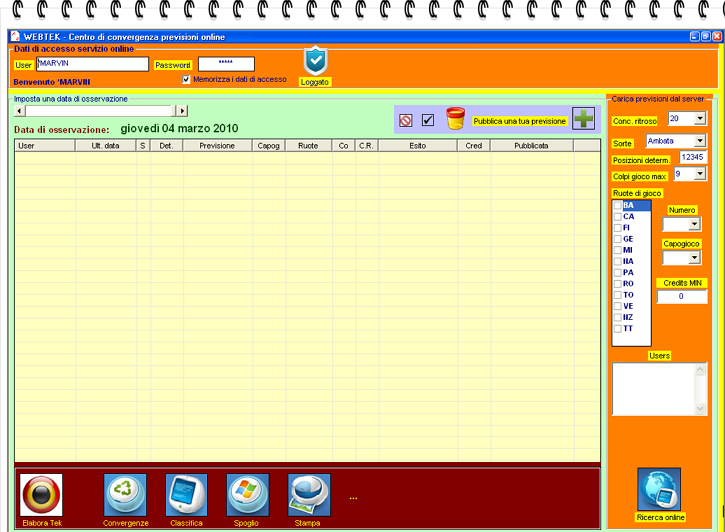Screen dimensions: 725x532
Task: Click the Password input field
Action: (226, 64)
